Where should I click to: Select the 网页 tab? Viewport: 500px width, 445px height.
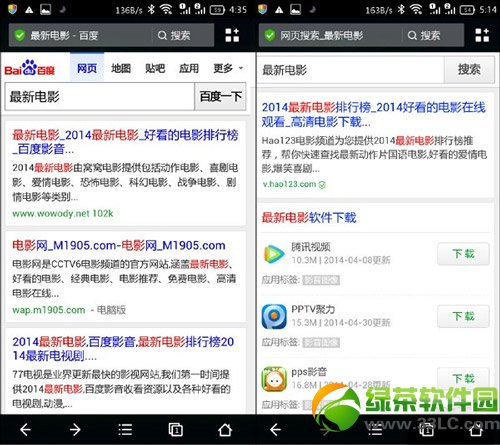[x=87, y=68]
